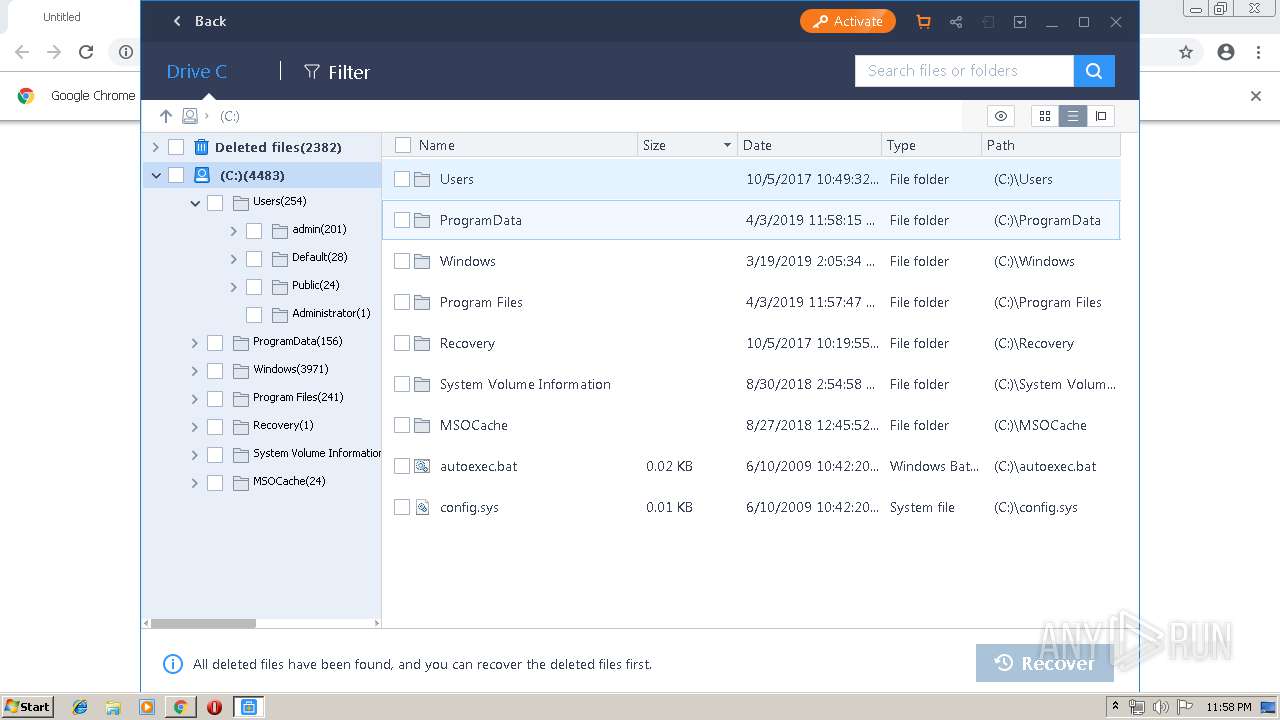This screenshot has height=720, width=1280.
Task: Open the Filter menu
Action: 337,71
